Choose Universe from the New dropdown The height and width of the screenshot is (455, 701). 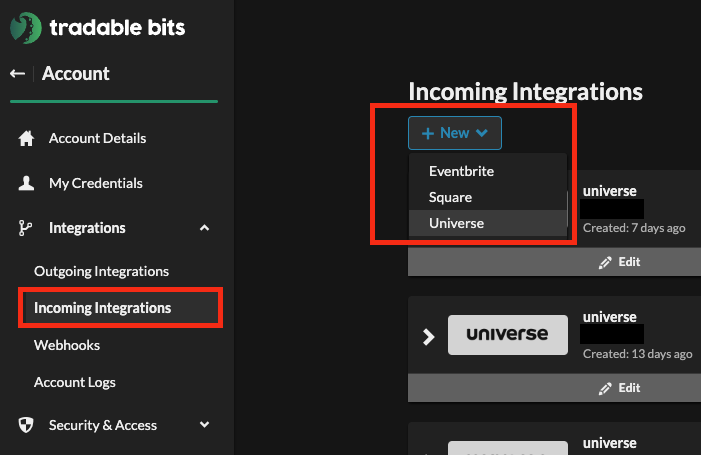(x=488, y=223)
